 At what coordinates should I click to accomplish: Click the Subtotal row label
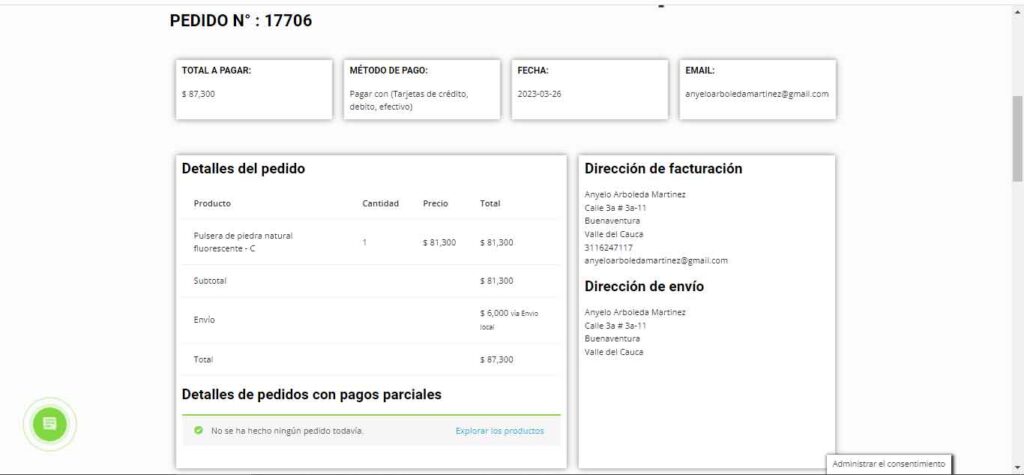210,281
